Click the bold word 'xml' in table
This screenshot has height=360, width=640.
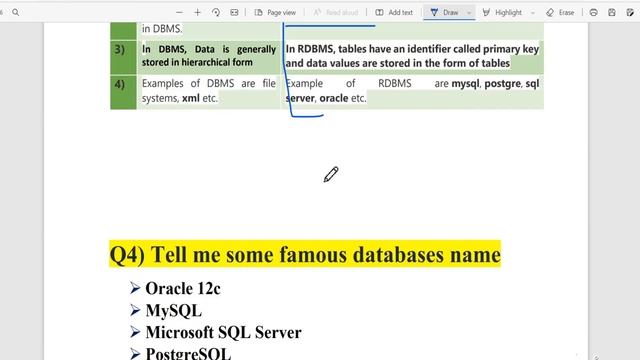pos(191,98)
